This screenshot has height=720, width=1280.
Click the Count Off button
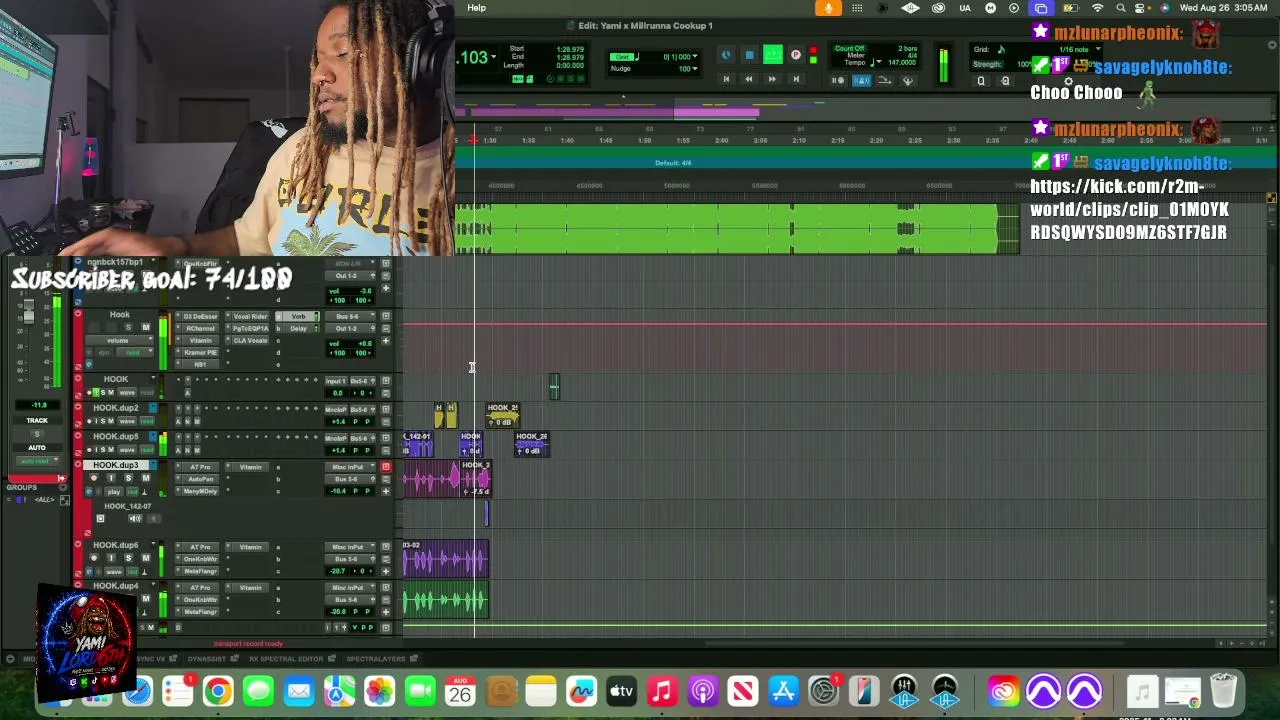coord(849,48)
